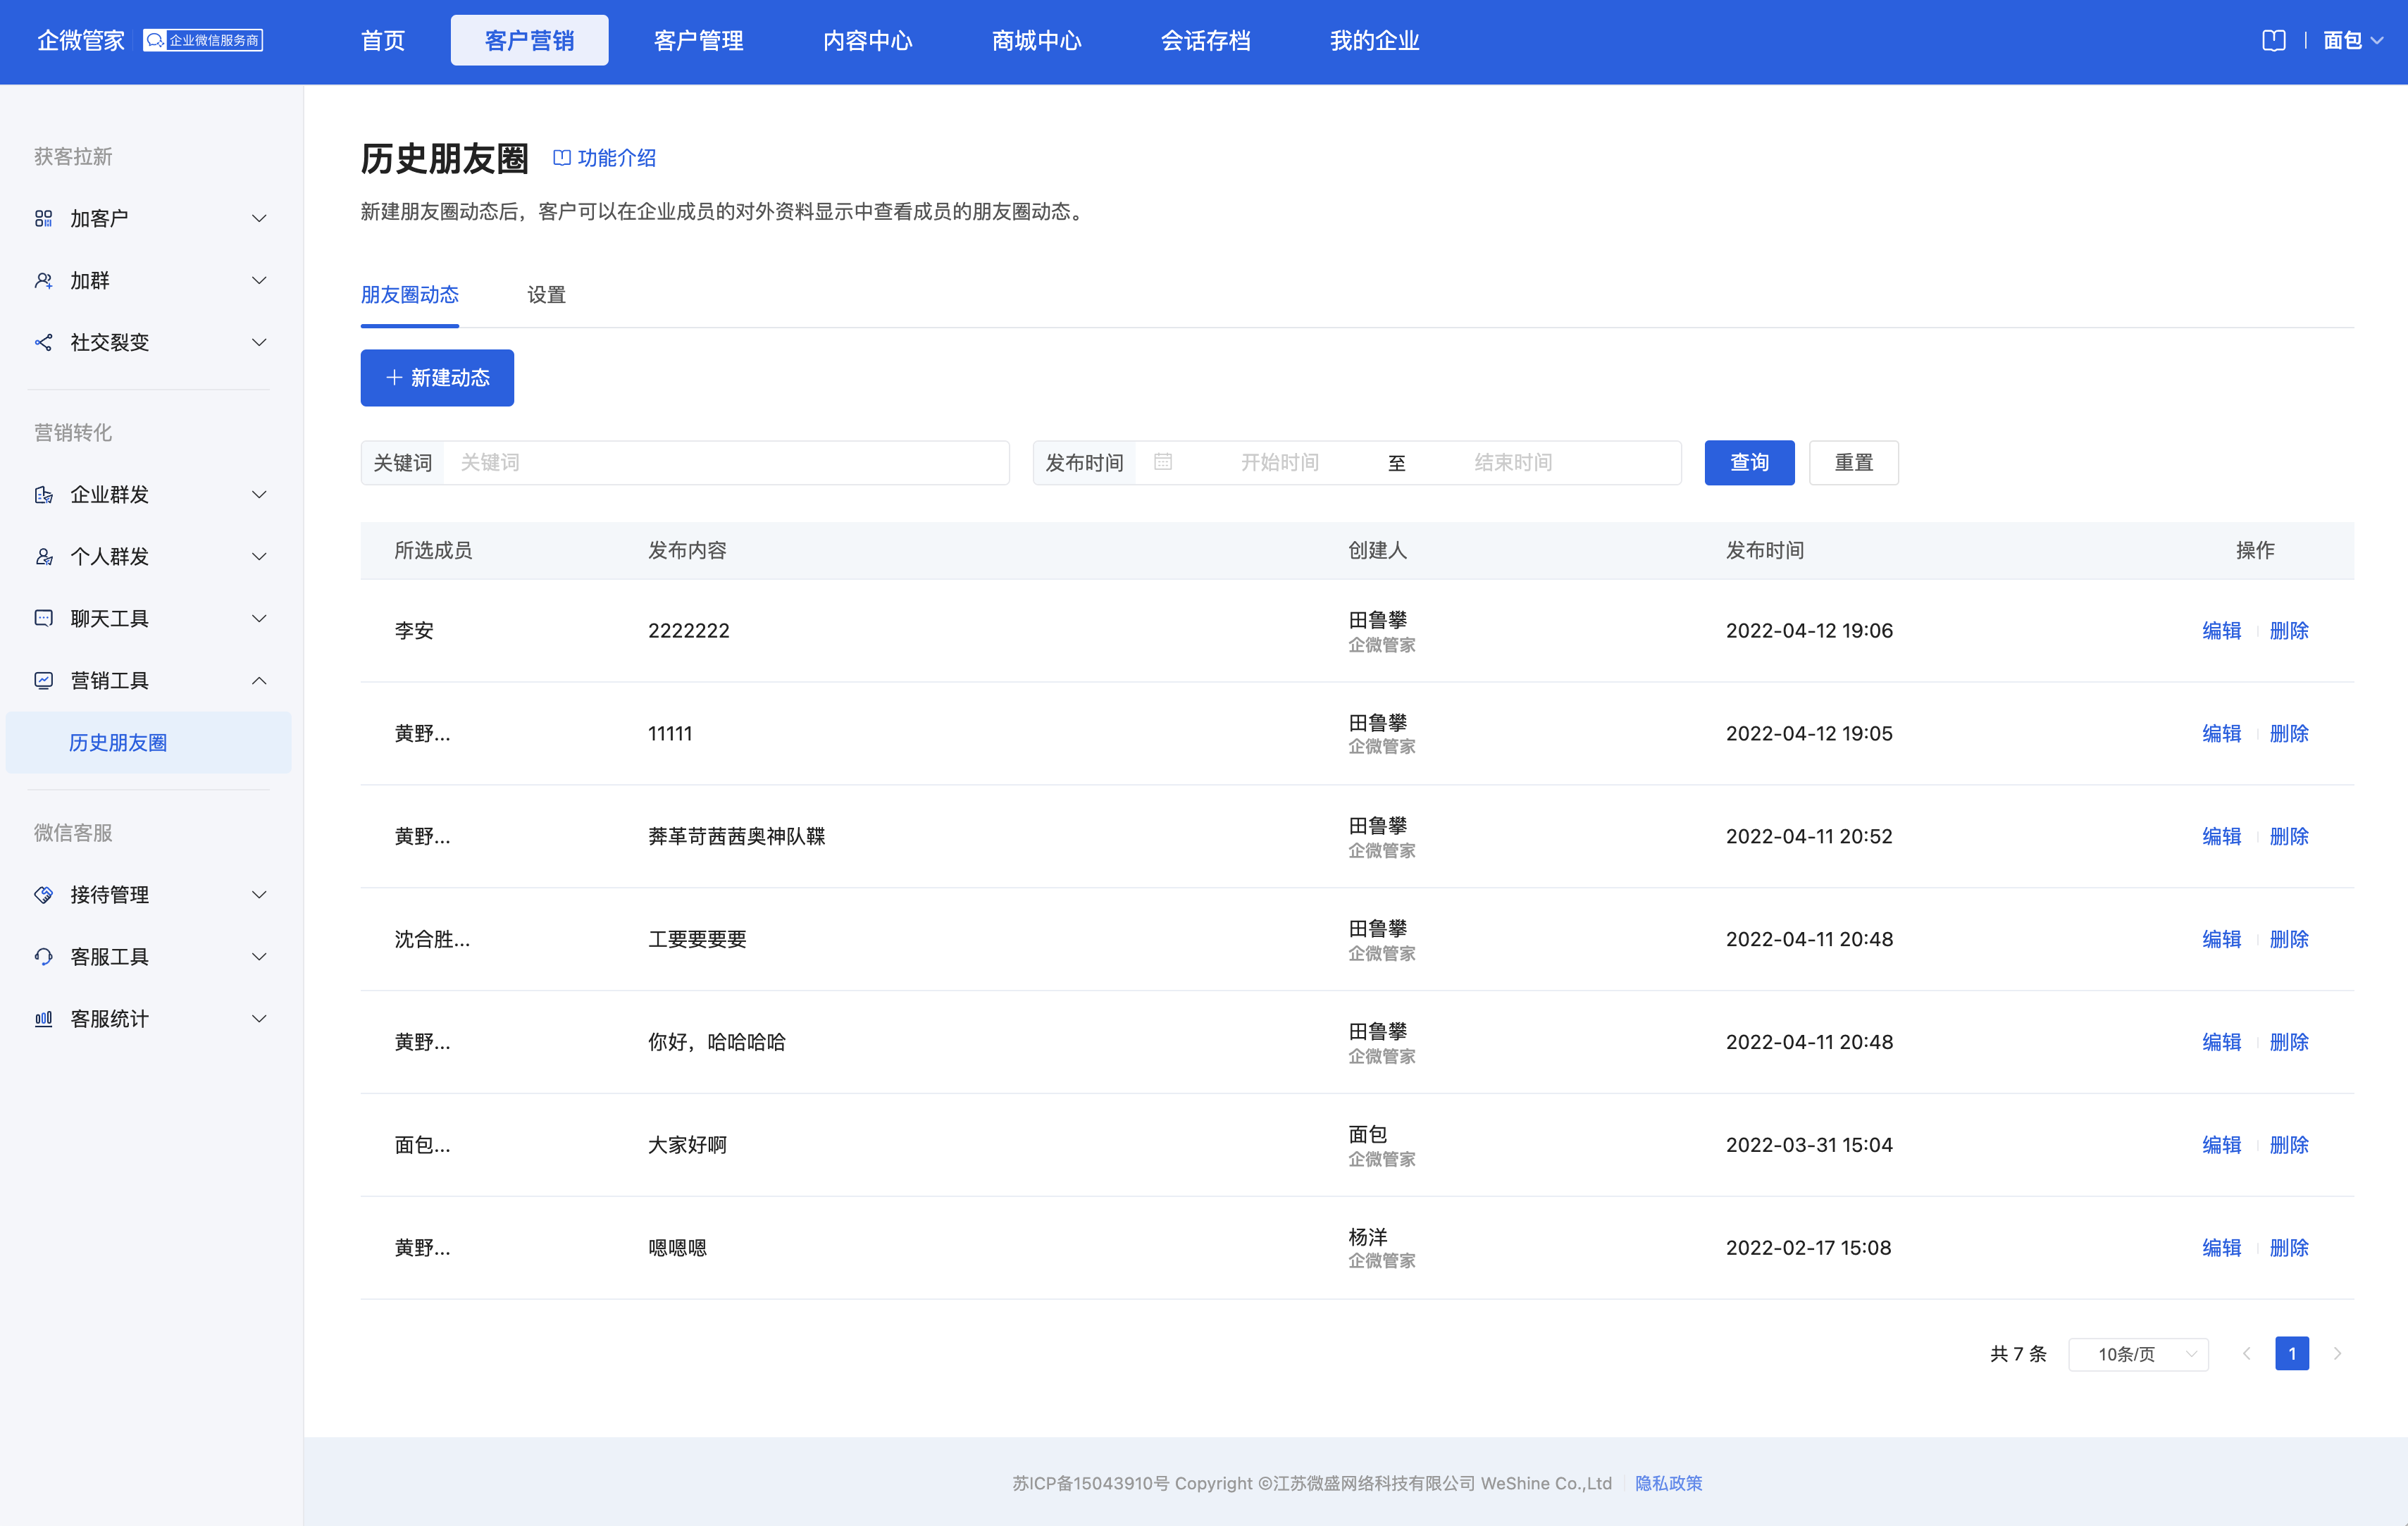
Task: Select 历史朋友圈 in the sidebar
Action: pos(149,742)
